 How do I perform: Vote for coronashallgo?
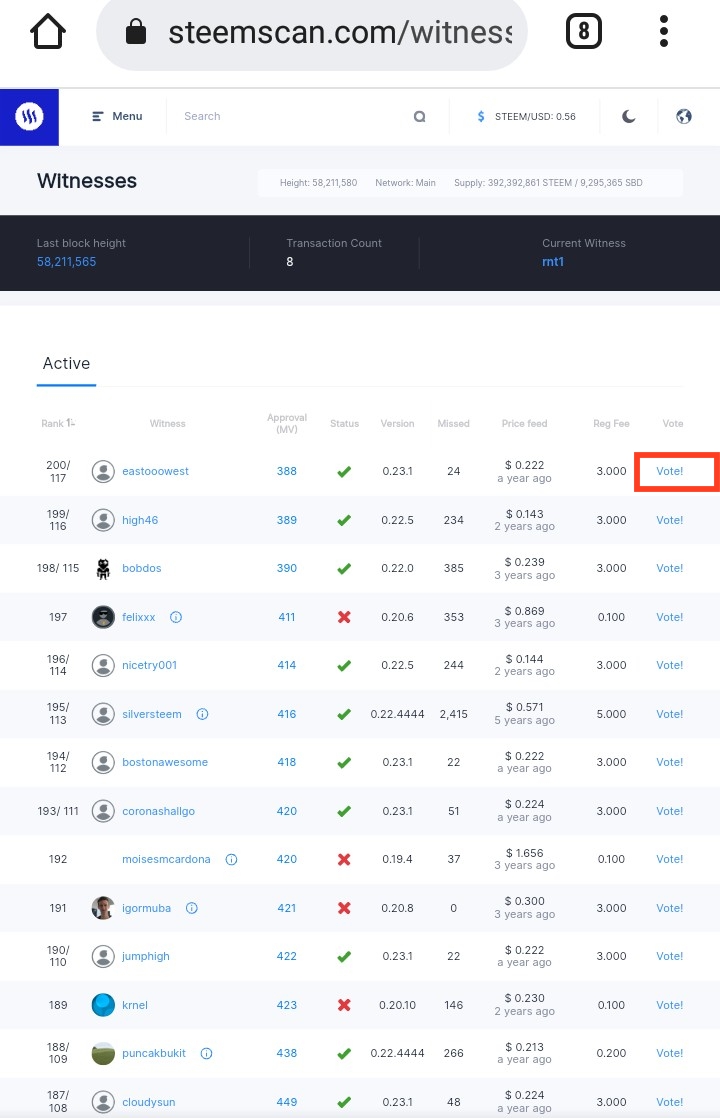pyautogui.click(x=669, y=811)
